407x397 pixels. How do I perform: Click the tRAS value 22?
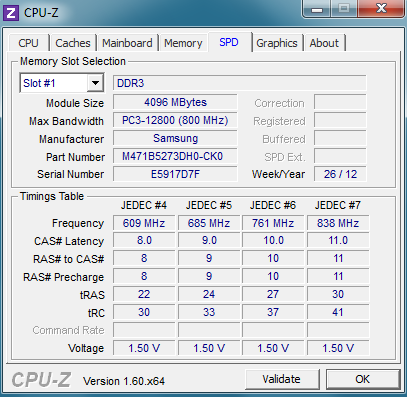tap(144, 294)
